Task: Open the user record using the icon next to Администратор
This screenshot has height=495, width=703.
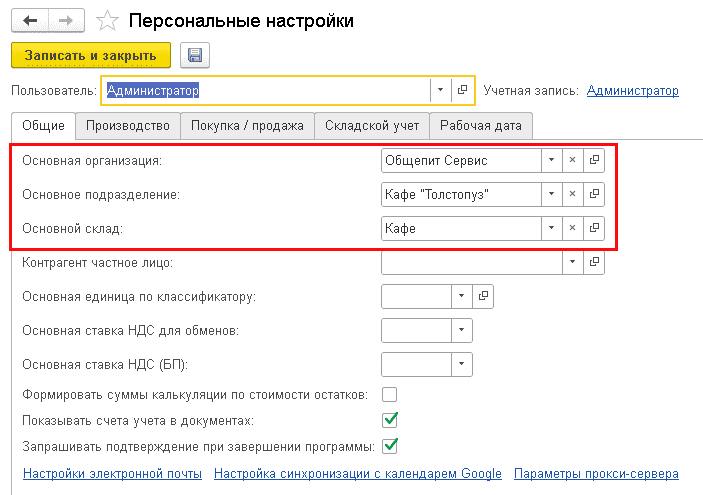Action: 463,90
